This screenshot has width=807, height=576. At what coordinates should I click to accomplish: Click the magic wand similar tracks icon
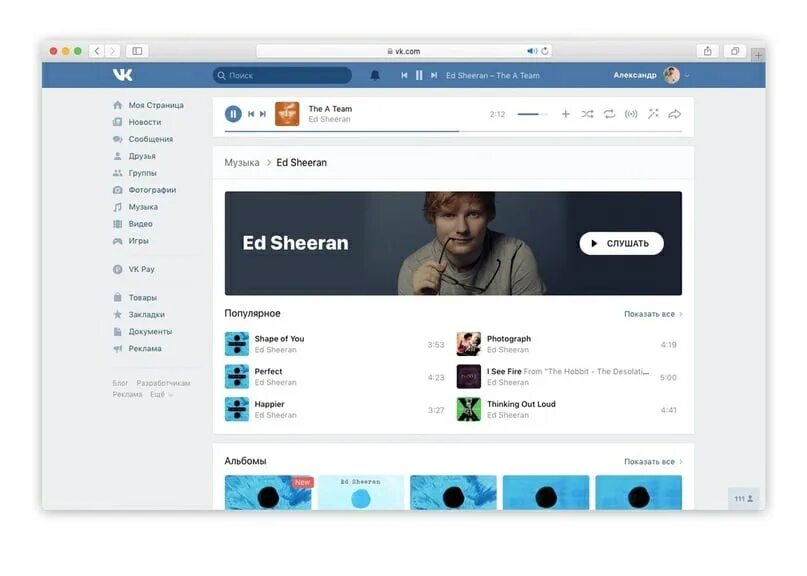(653, 114)
